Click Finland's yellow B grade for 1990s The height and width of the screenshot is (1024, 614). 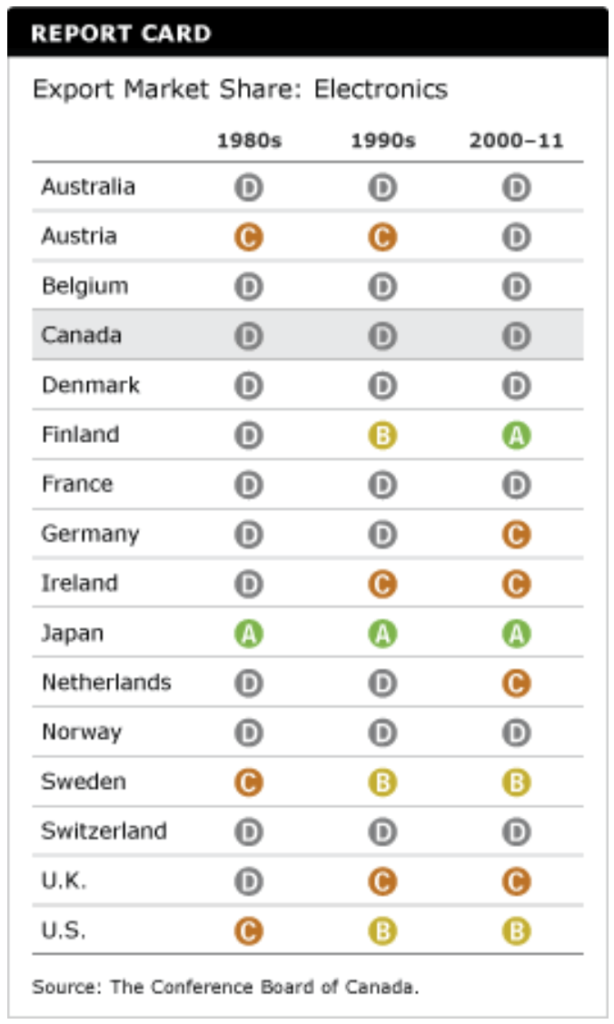(382, 435)
